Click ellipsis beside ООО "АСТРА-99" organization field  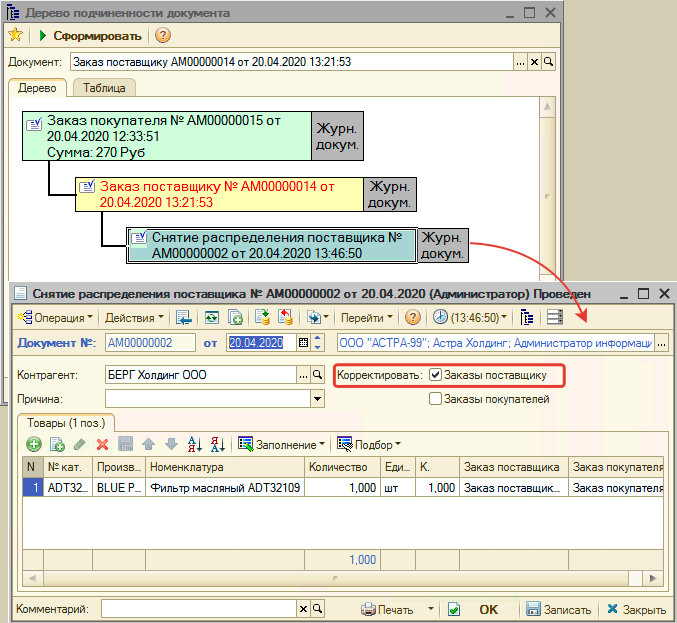[661, 344]
